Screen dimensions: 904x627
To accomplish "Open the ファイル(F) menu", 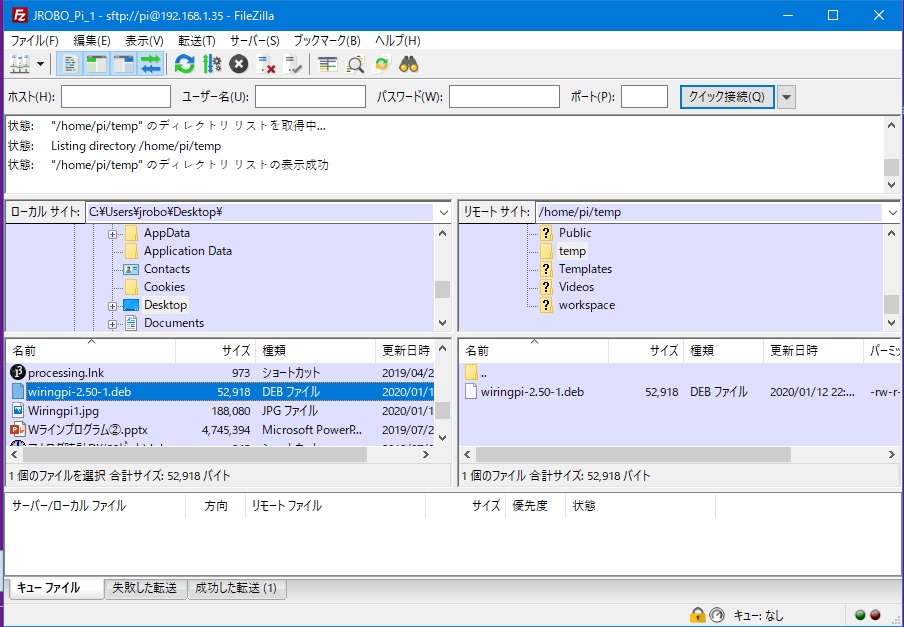I will (35, 40).
